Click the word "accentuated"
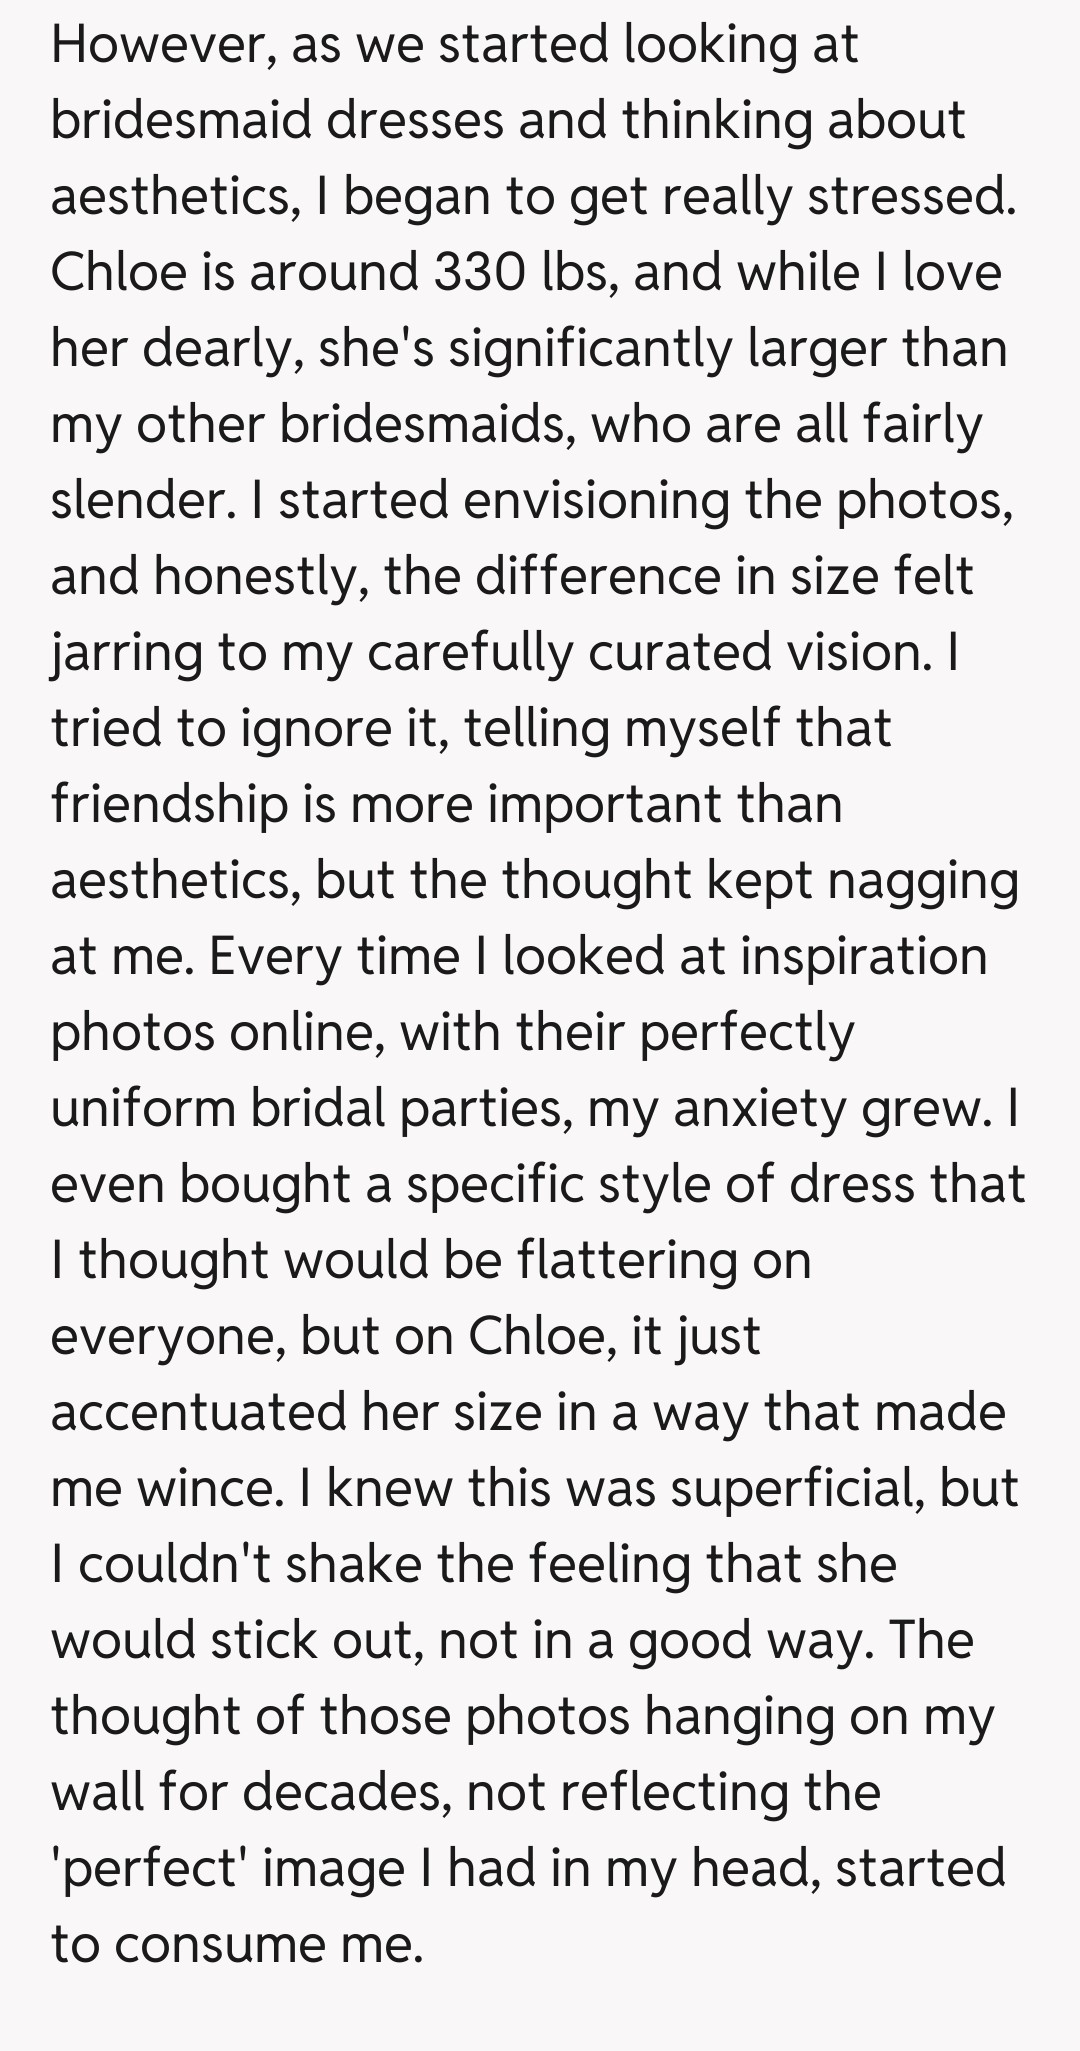This screenshot has height=2051, width=1080. click(196, 1413)
